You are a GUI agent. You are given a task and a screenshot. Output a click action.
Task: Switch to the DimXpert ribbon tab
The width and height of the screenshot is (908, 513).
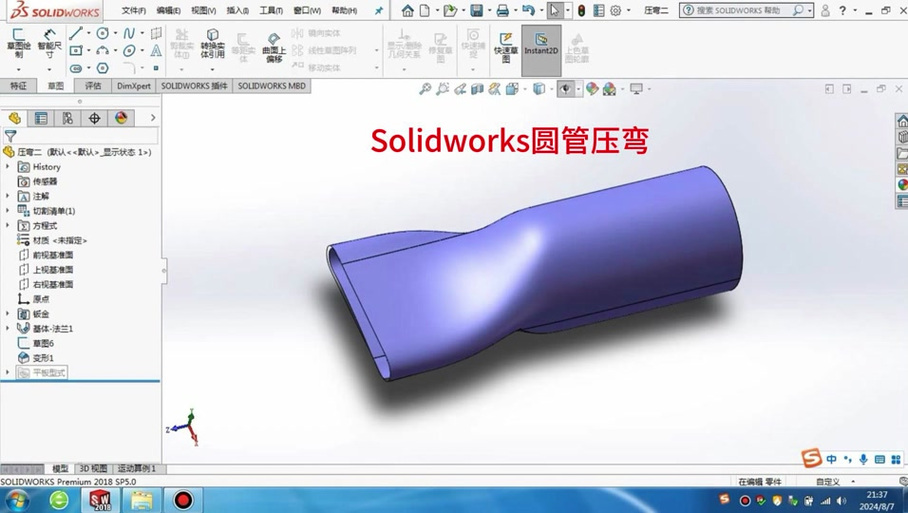(x=134, y=86)
